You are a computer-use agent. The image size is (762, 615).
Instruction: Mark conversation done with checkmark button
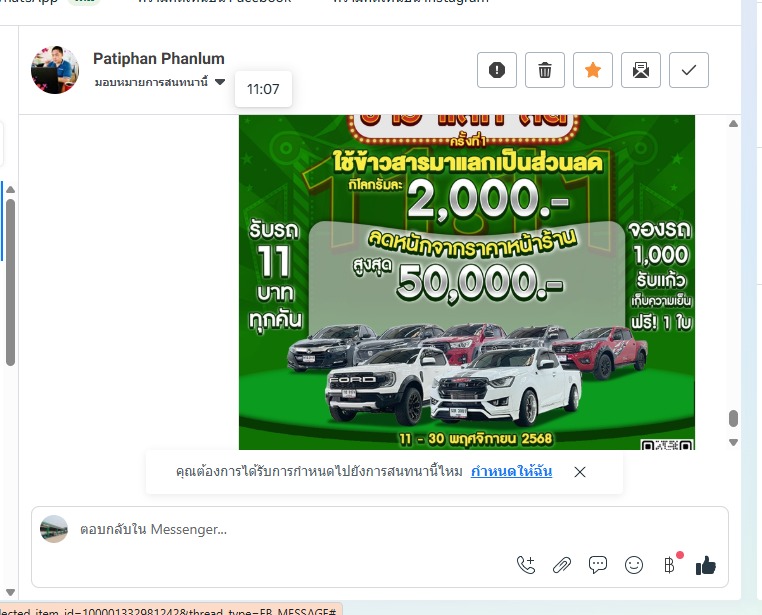(689, 70)
